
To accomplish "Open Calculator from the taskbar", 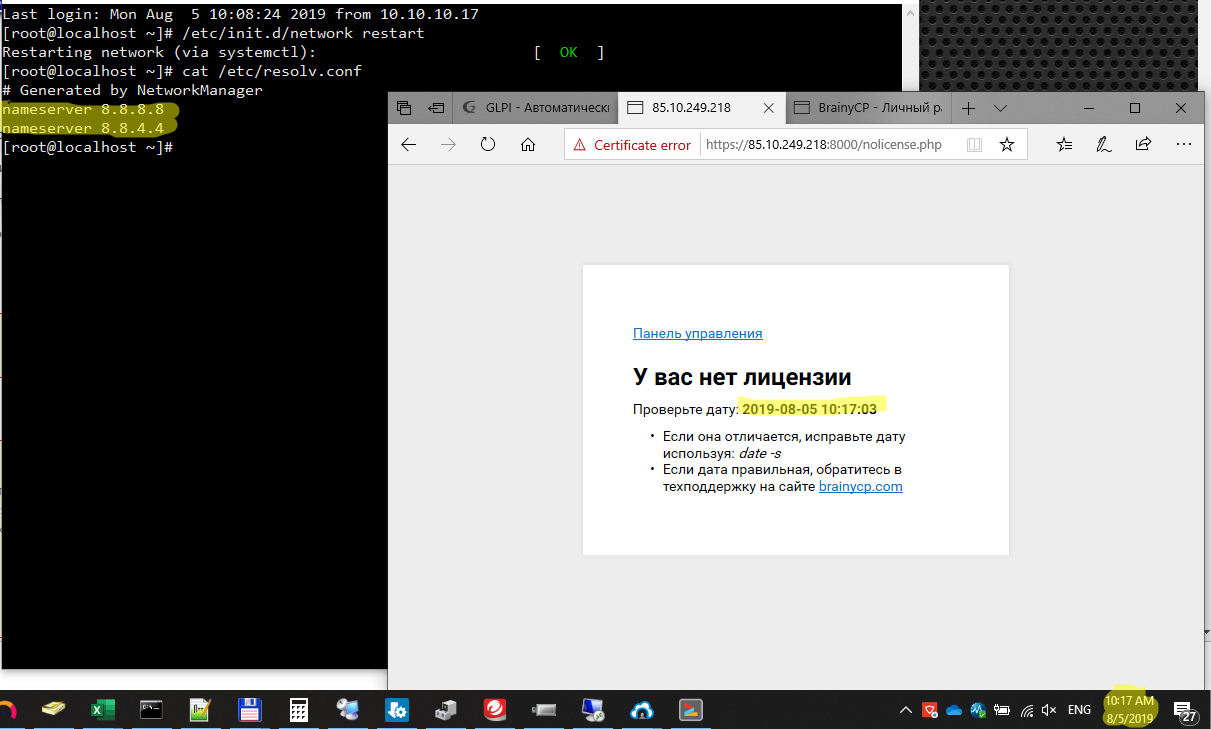I will tap(297, 710).
